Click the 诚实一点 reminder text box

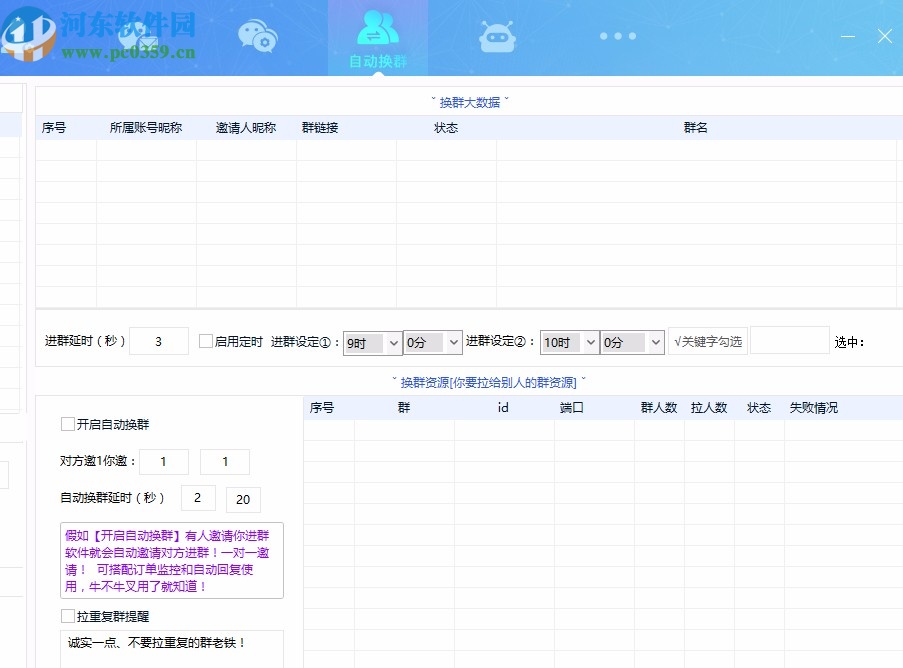click(172, 649)
